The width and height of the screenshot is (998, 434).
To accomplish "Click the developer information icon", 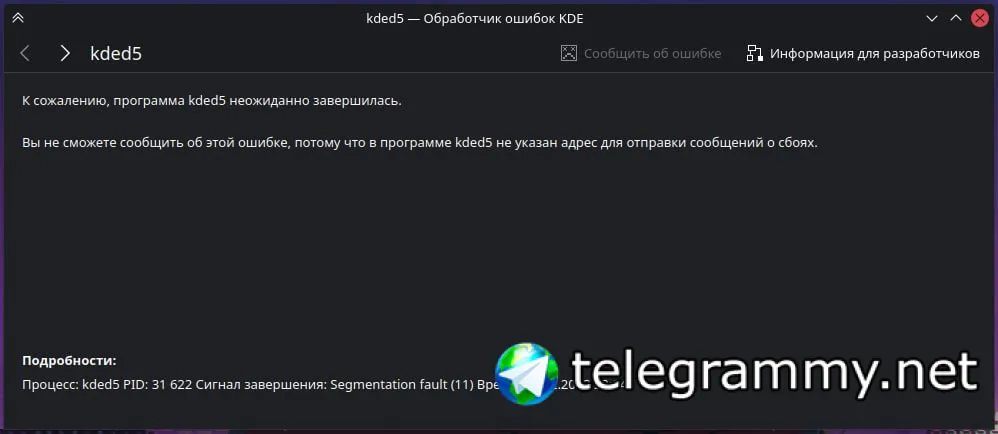I will point(755,53).
